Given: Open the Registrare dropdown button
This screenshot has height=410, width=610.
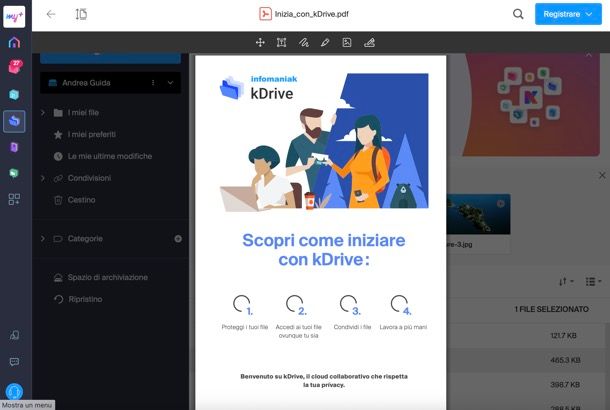Looking at the screenshot, I should 568,14.
